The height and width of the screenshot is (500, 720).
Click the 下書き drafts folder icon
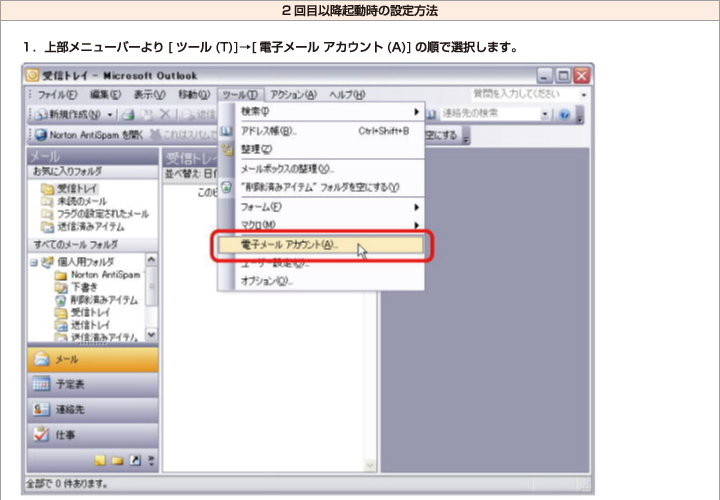61,288
